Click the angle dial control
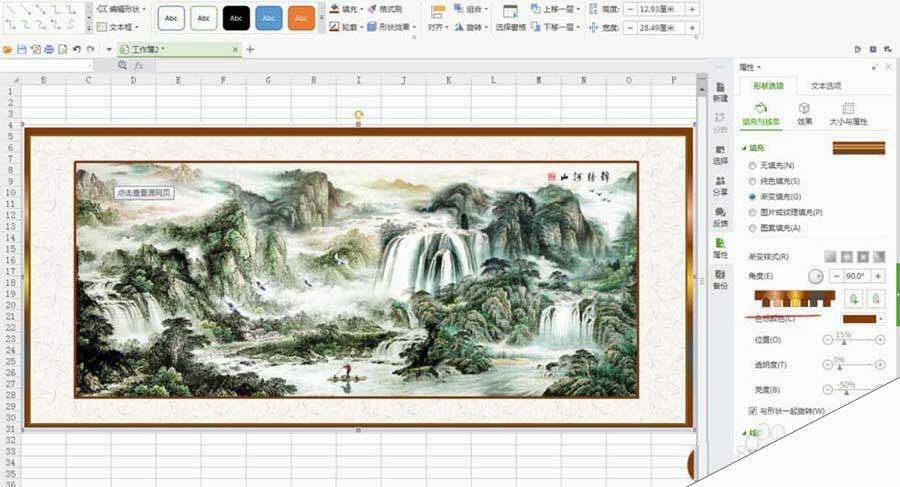This screenshot has width=900, height=487. click(815, 276)
